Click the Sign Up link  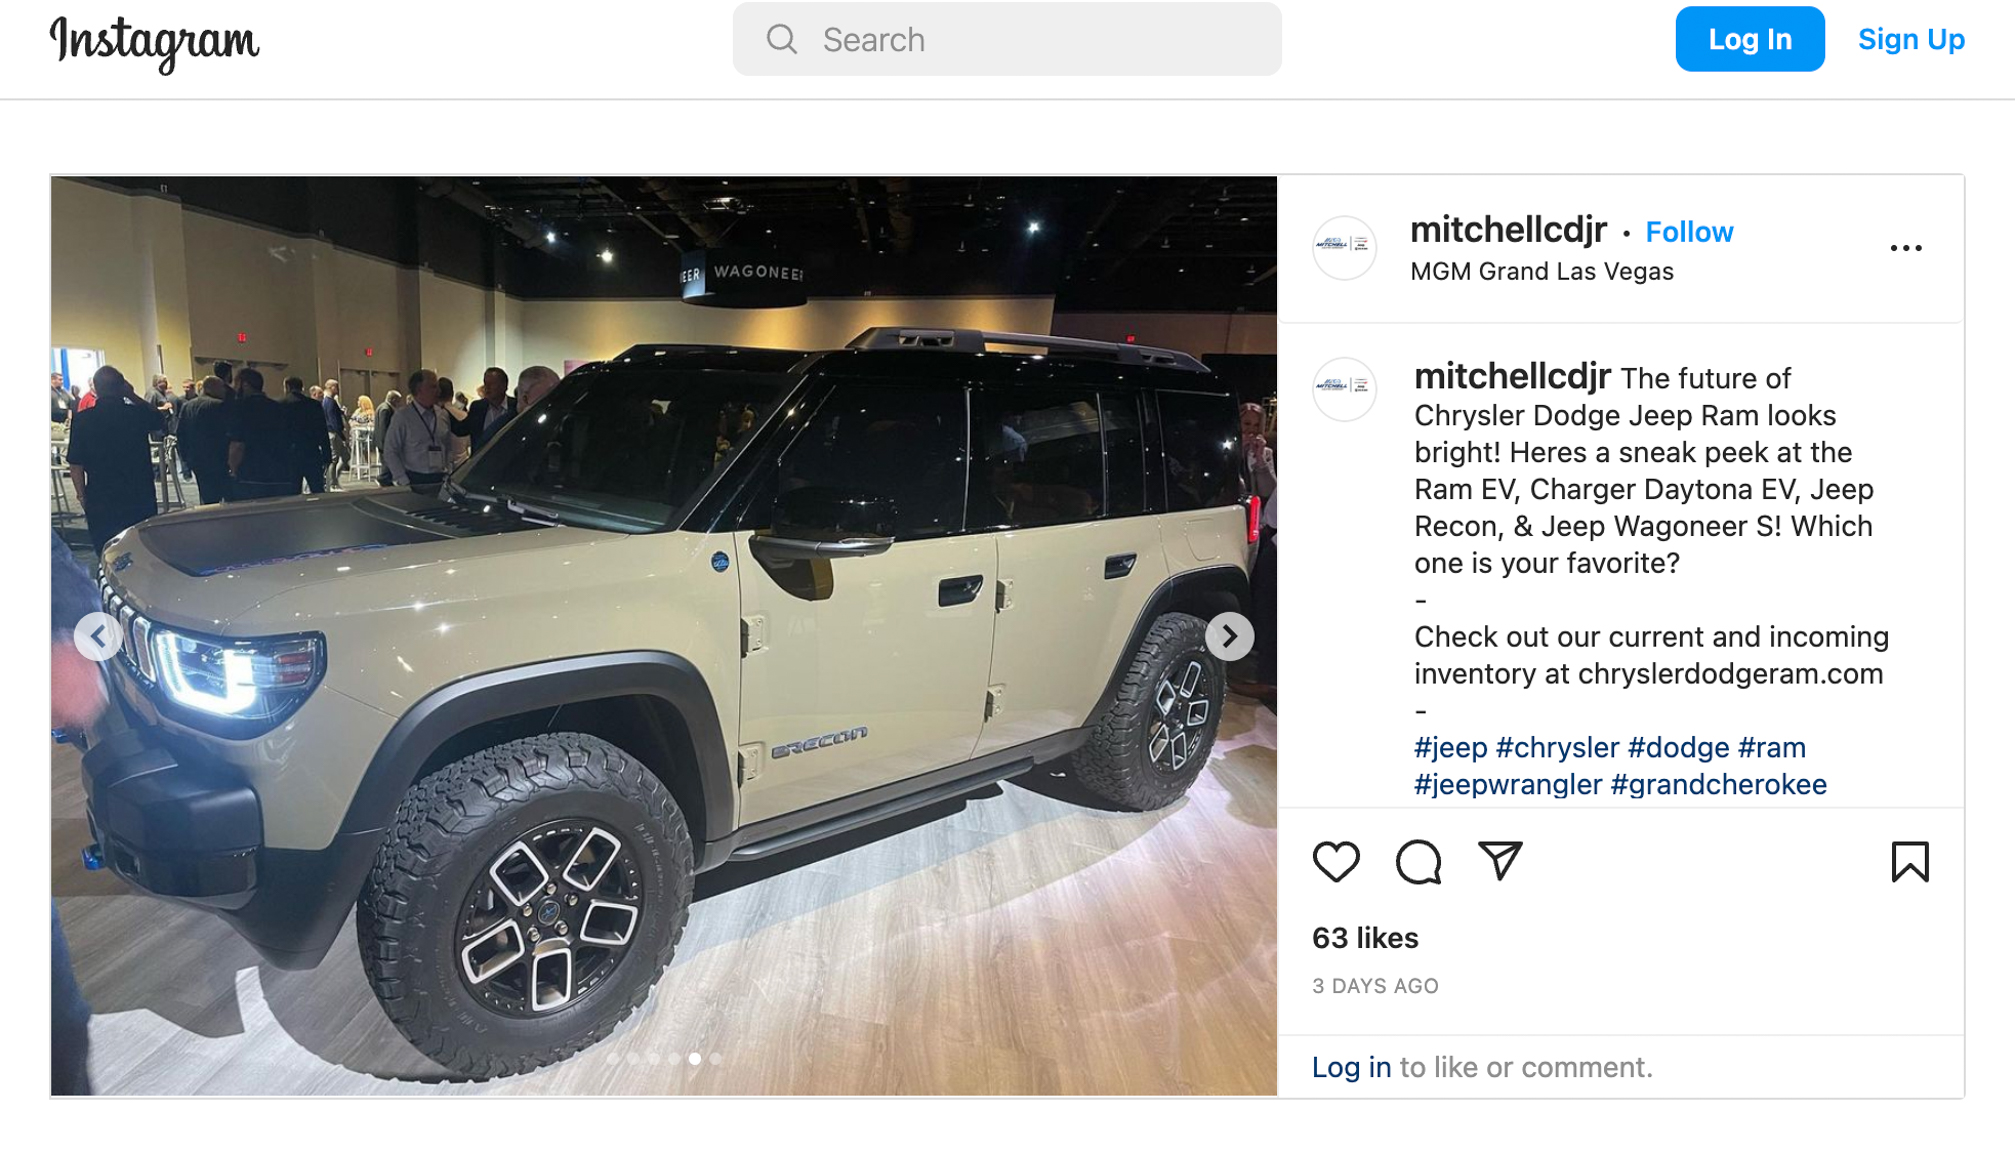pyautogui.click(x=1911, y=39)
